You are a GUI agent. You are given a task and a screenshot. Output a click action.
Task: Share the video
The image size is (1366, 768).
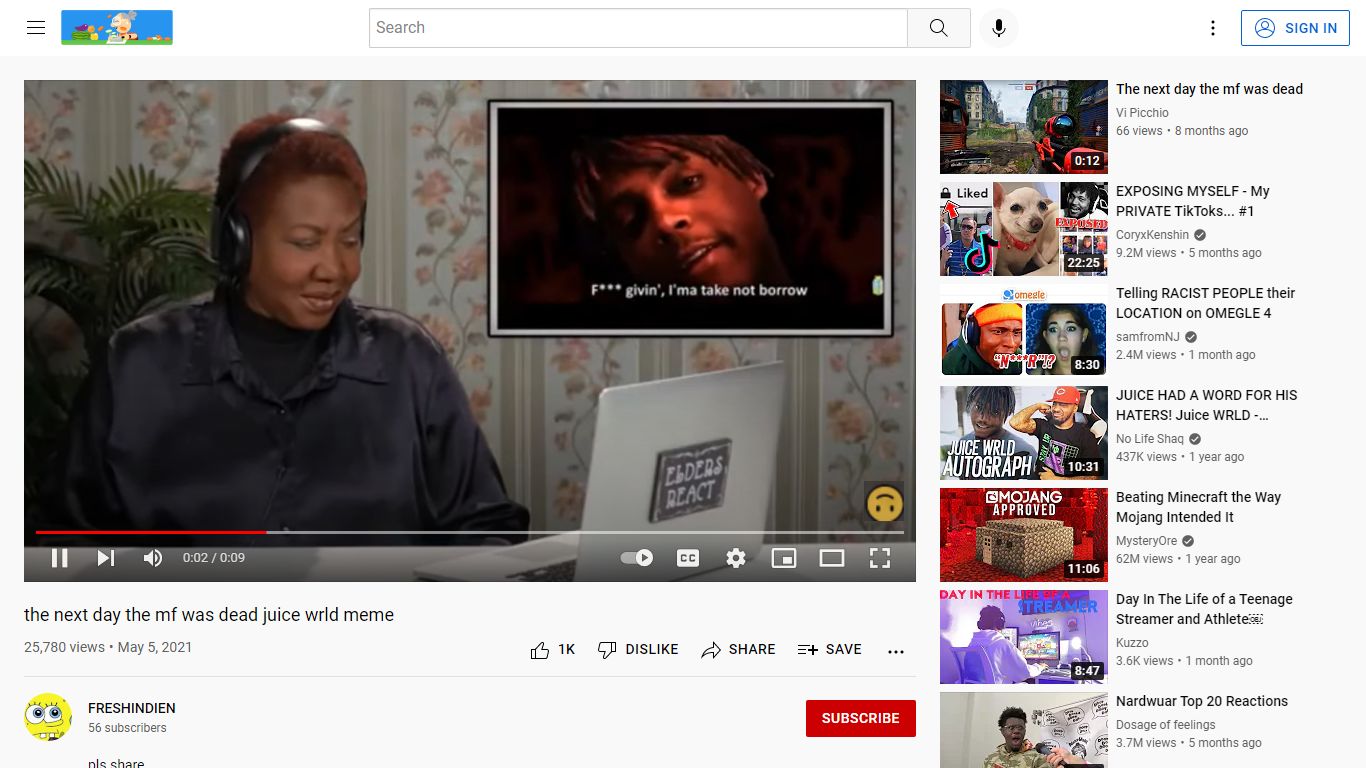[x=738, y=650]
